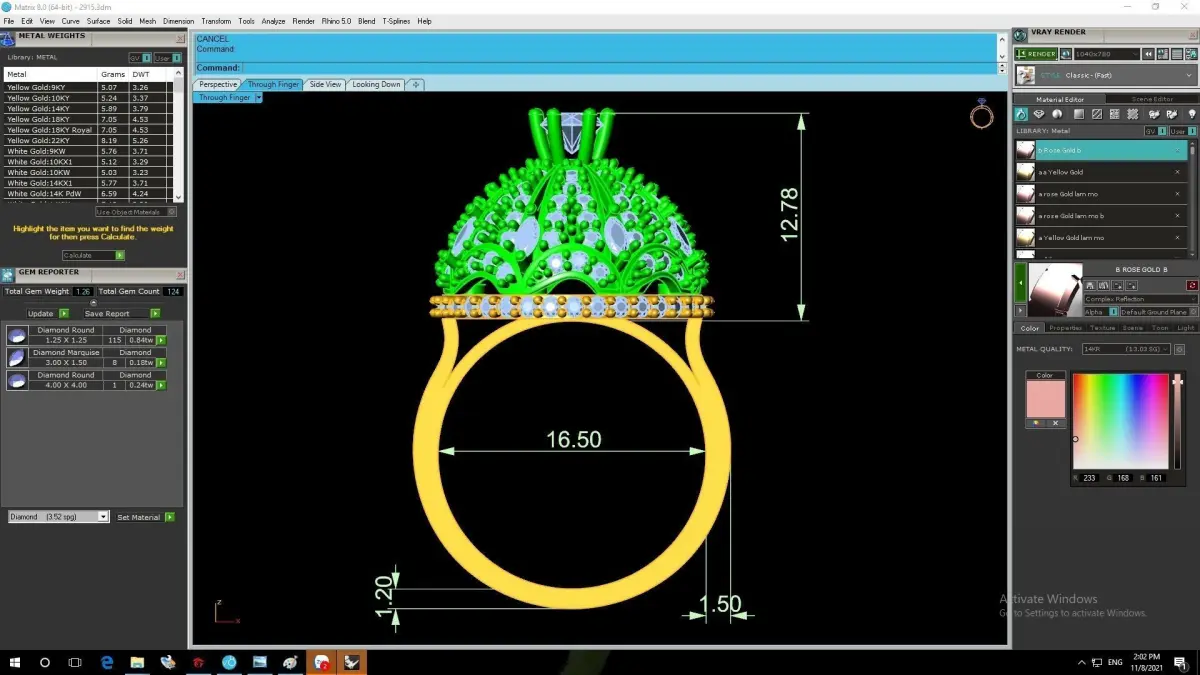This screenshot has width=1200, height=675.
Task: Click the Update button in Gem Reporter
Action: pyautogui.click(x=46, y=313)
